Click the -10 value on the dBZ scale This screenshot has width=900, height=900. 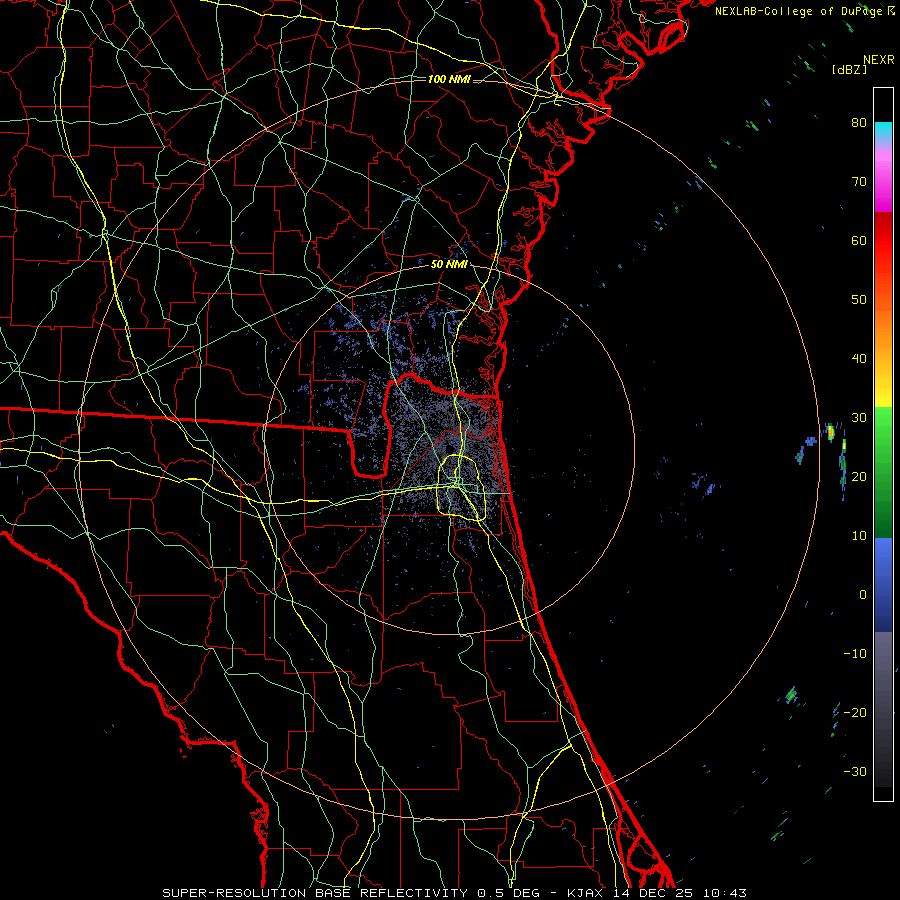[x=855, y=654]
